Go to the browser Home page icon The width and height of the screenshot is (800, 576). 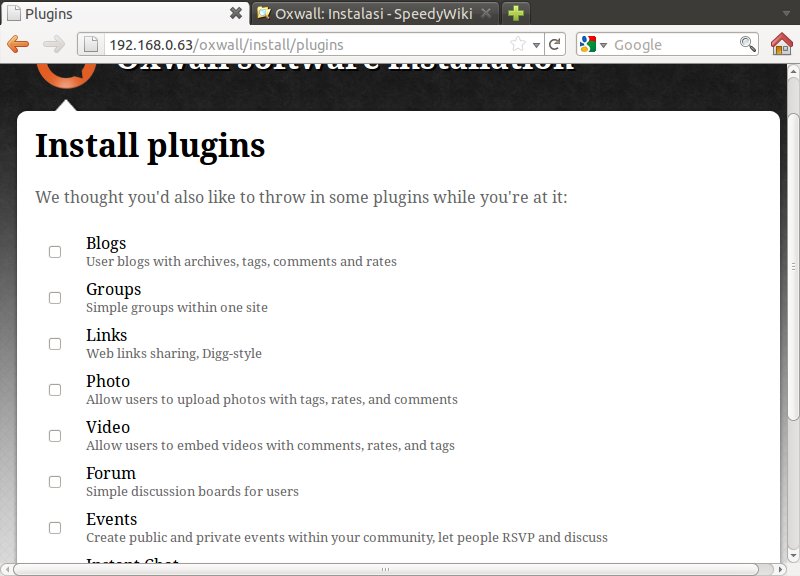782,44
